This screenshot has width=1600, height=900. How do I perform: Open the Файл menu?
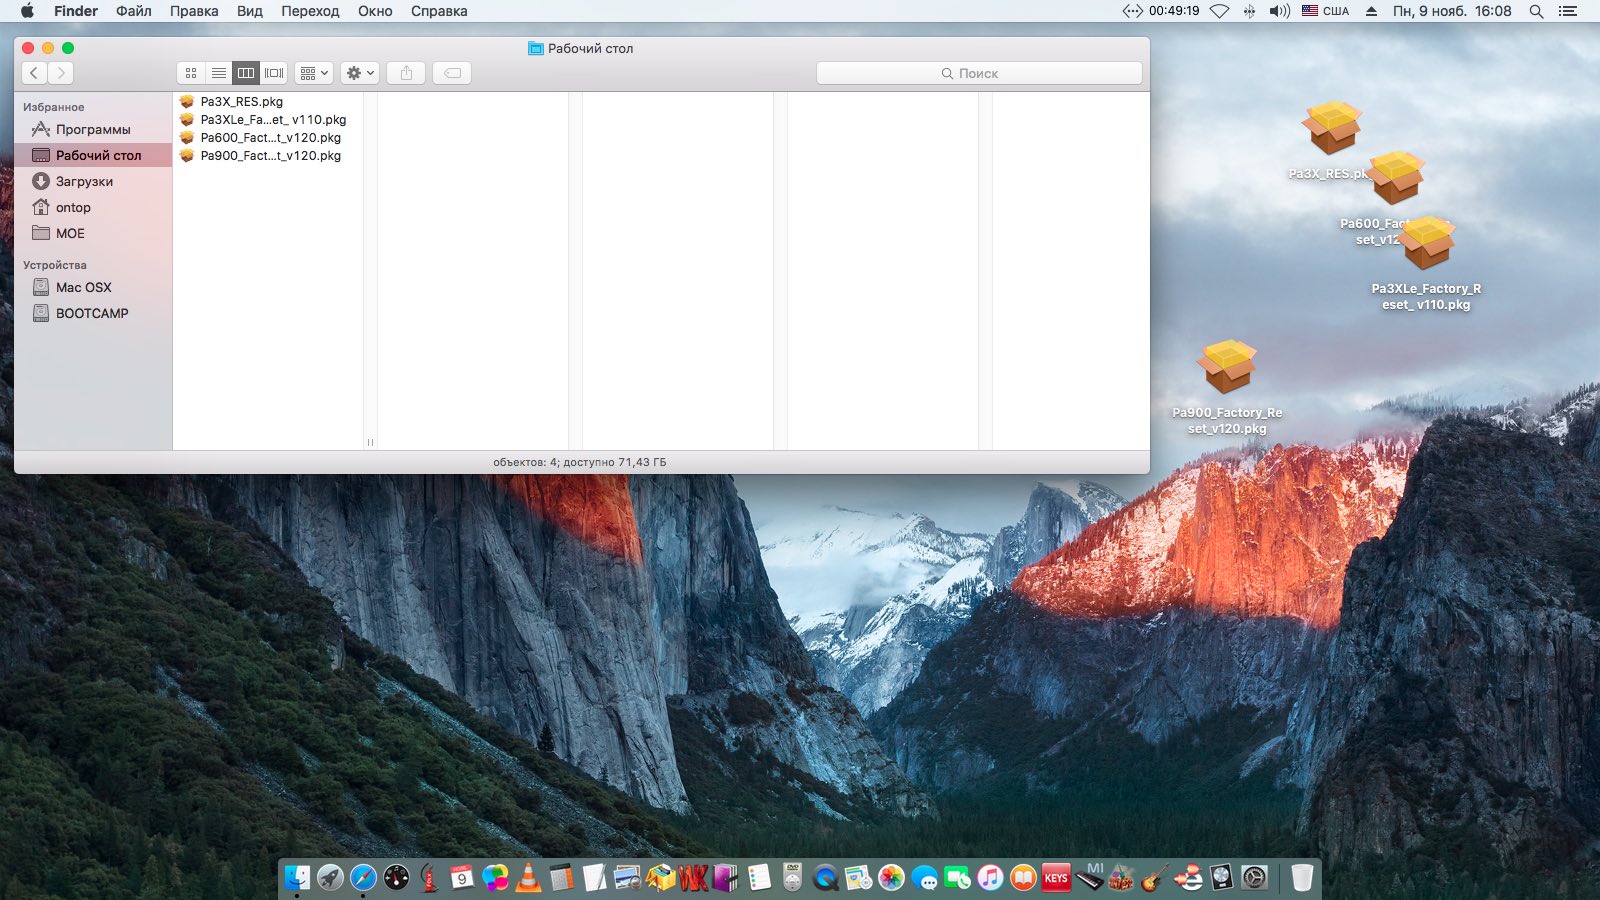pyautogui.click(x=134, y=11)
